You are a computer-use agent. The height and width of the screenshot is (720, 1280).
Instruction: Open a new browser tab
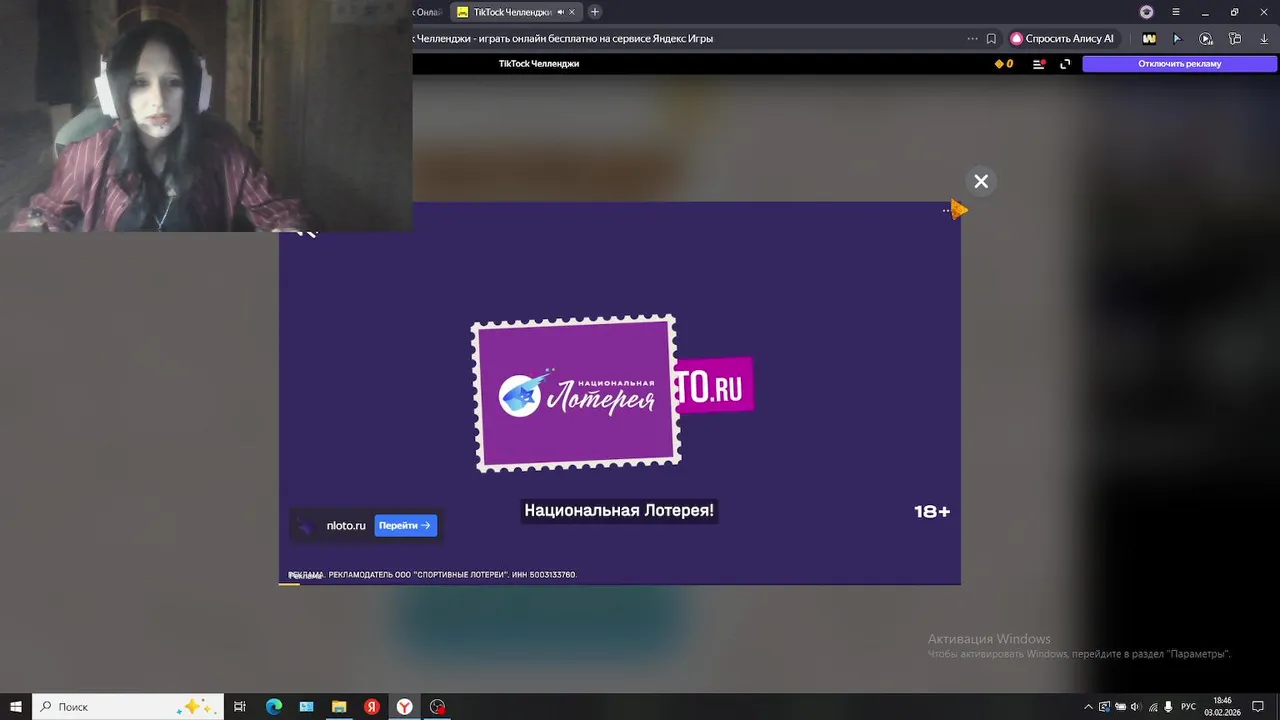pos(595,12)
